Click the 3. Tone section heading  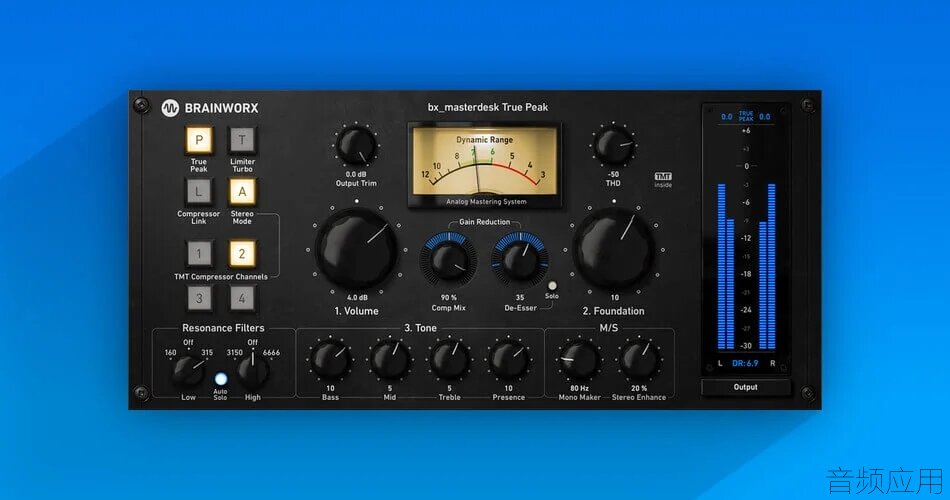pyautogui.click(x=420, y=328)
